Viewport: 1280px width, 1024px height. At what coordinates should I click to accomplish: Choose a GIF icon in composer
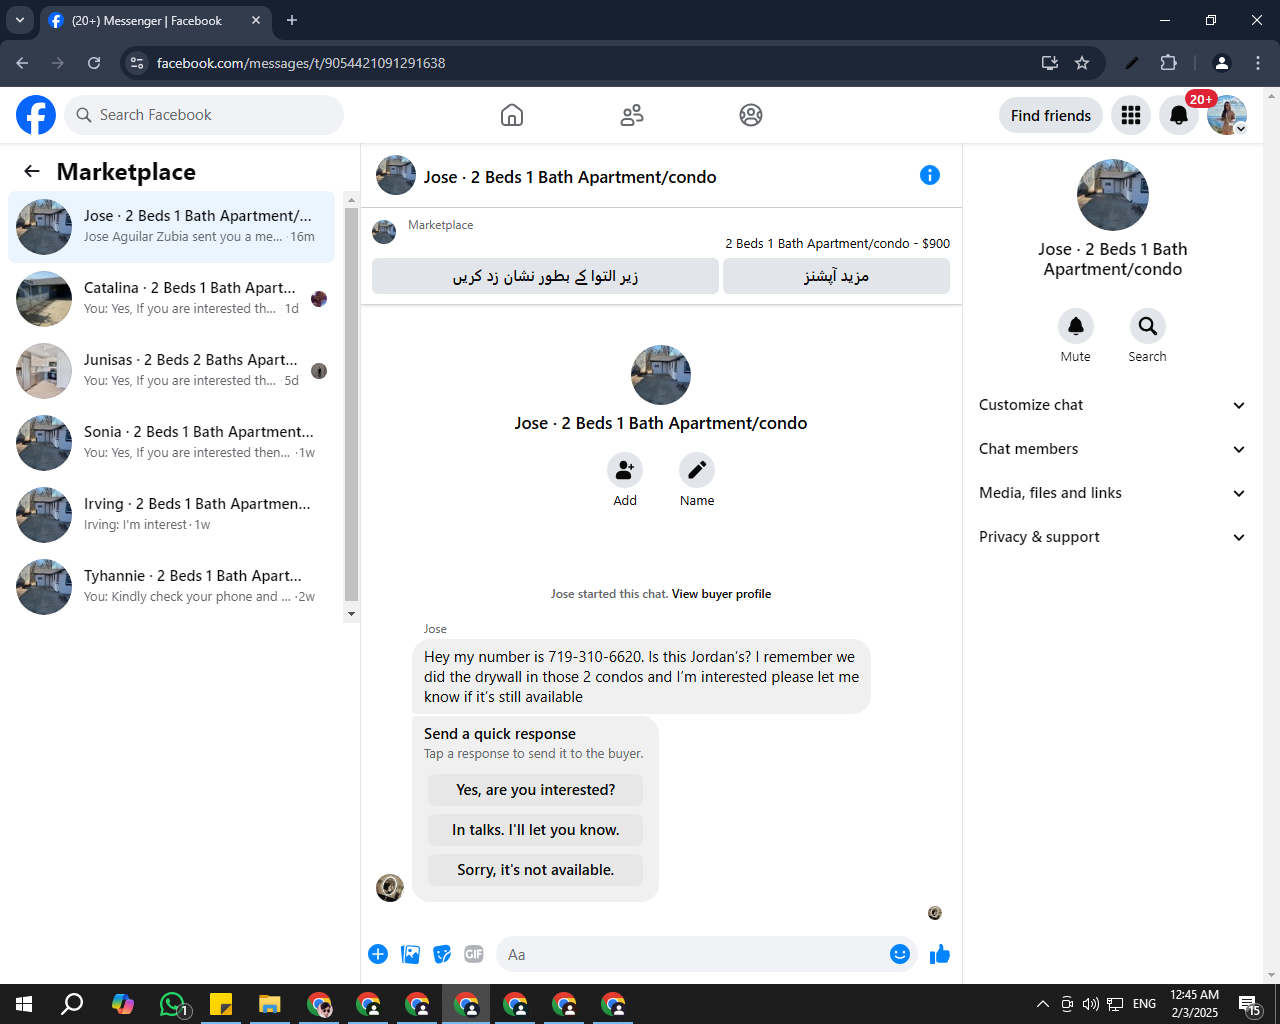(474, 954)
